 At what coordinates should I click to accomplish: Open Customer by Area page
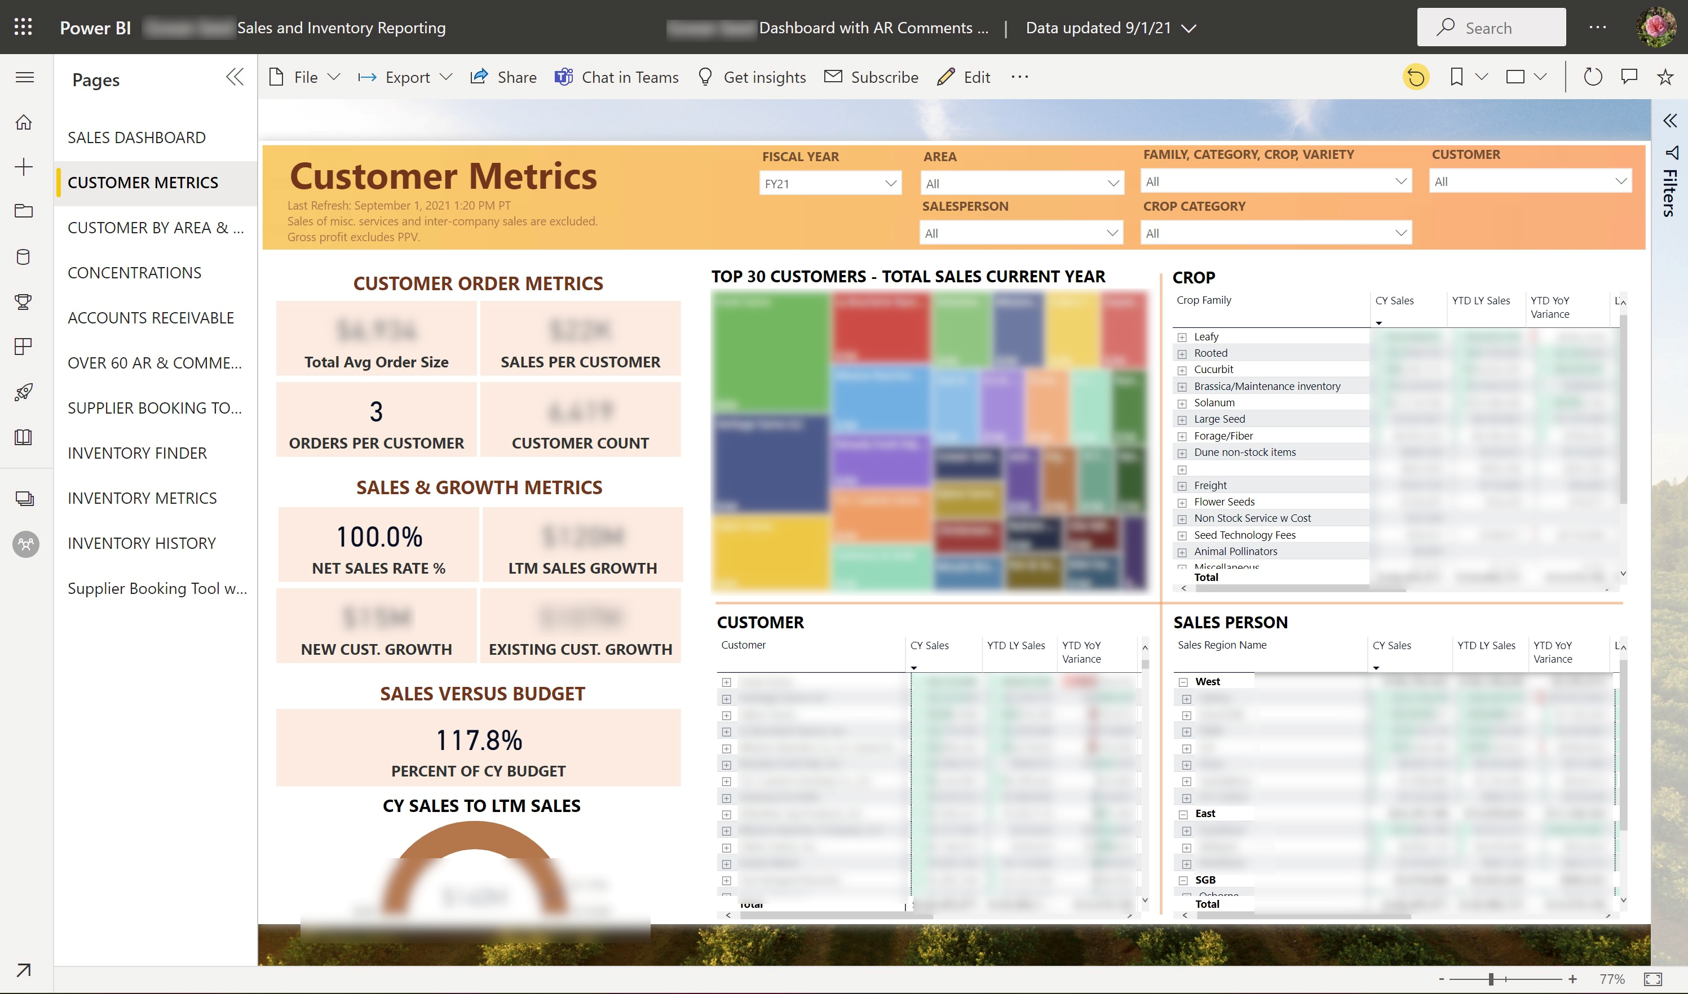click(155, 227)
